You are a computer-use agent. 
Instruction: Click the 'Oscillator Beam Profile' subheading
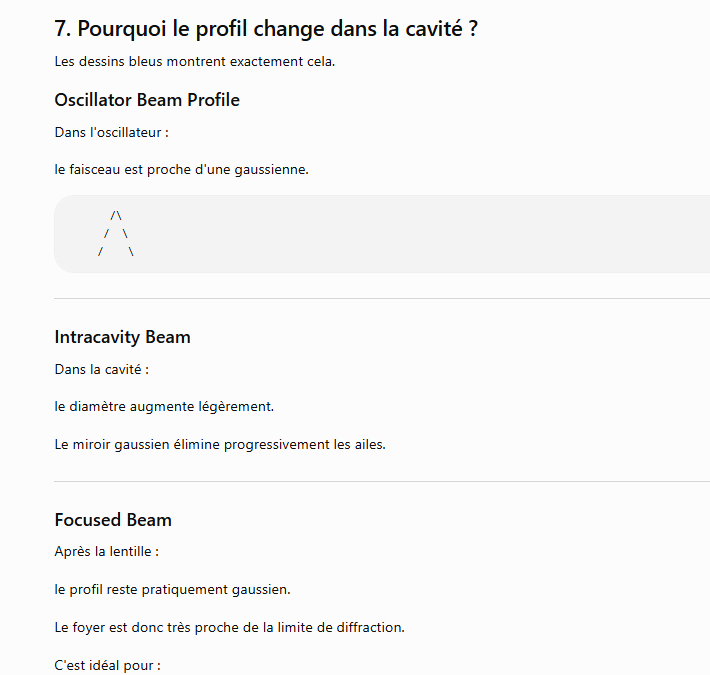tap(147, 100)
